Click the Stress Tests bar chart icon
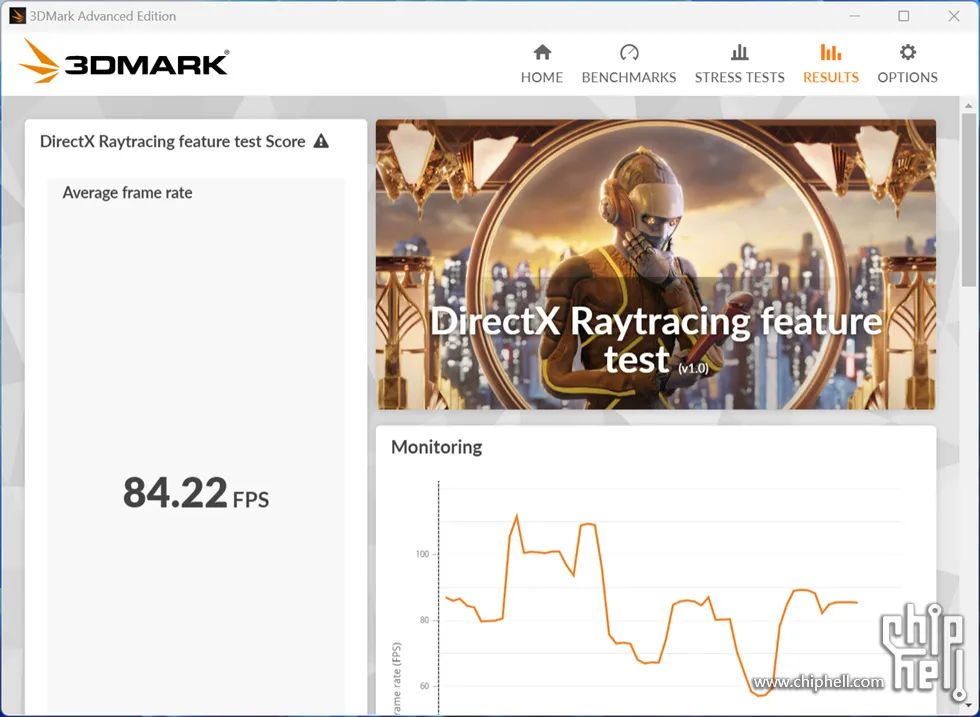 pyautogui.click(x=739, y=53)
